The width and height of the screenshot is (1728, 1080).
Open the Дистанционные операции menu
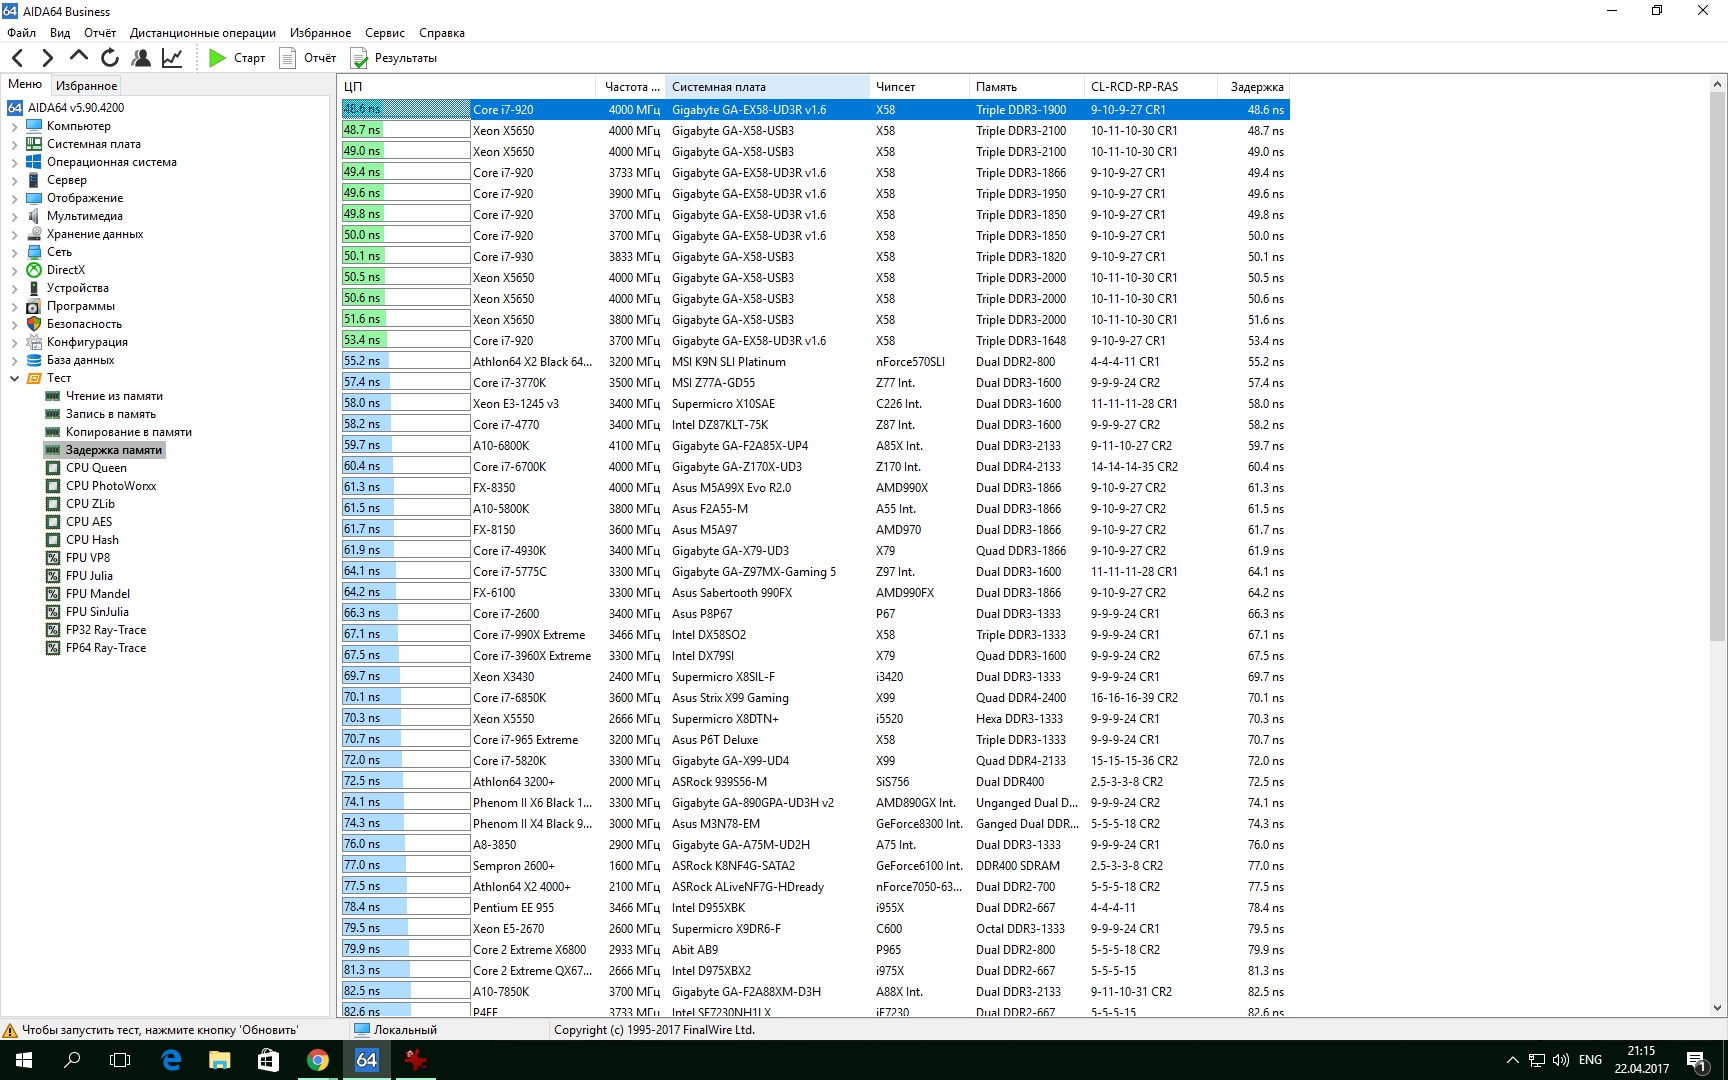coord(203,33)
